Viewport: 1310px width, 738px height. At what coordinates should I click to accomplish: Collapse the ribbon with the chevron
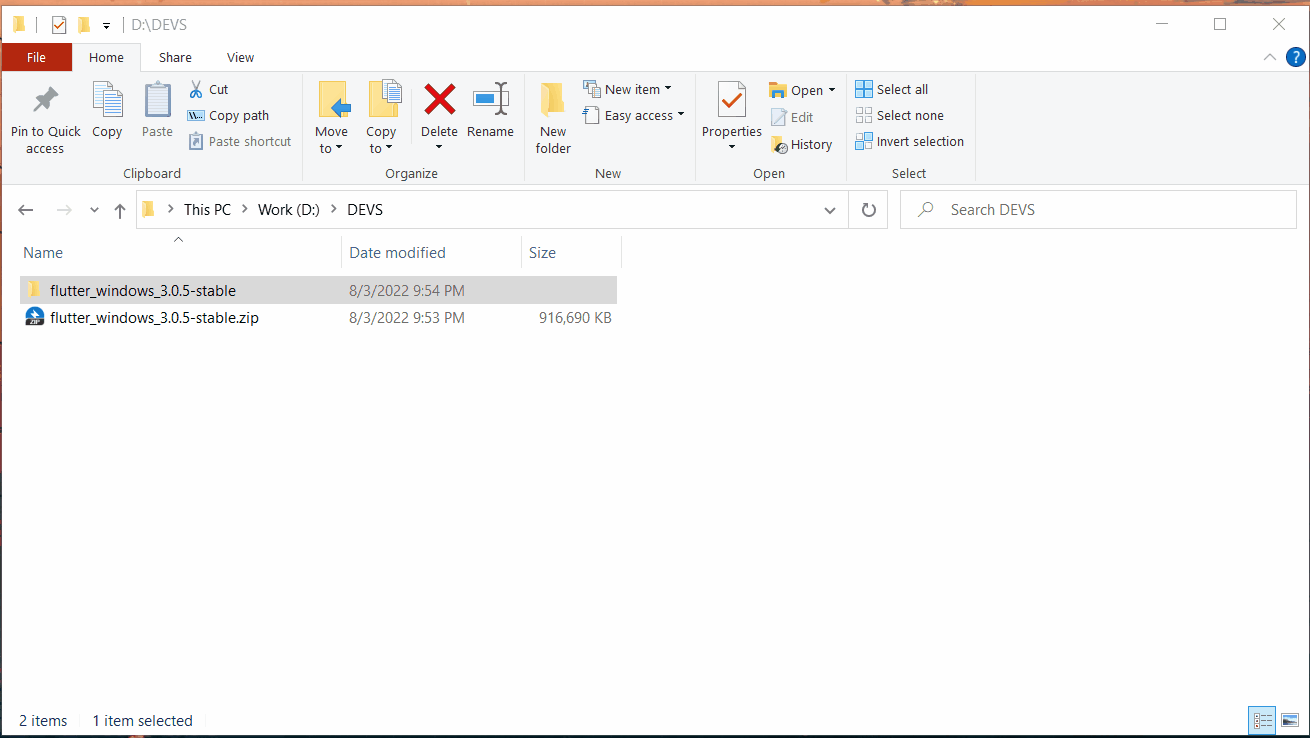click(1269, 58)
